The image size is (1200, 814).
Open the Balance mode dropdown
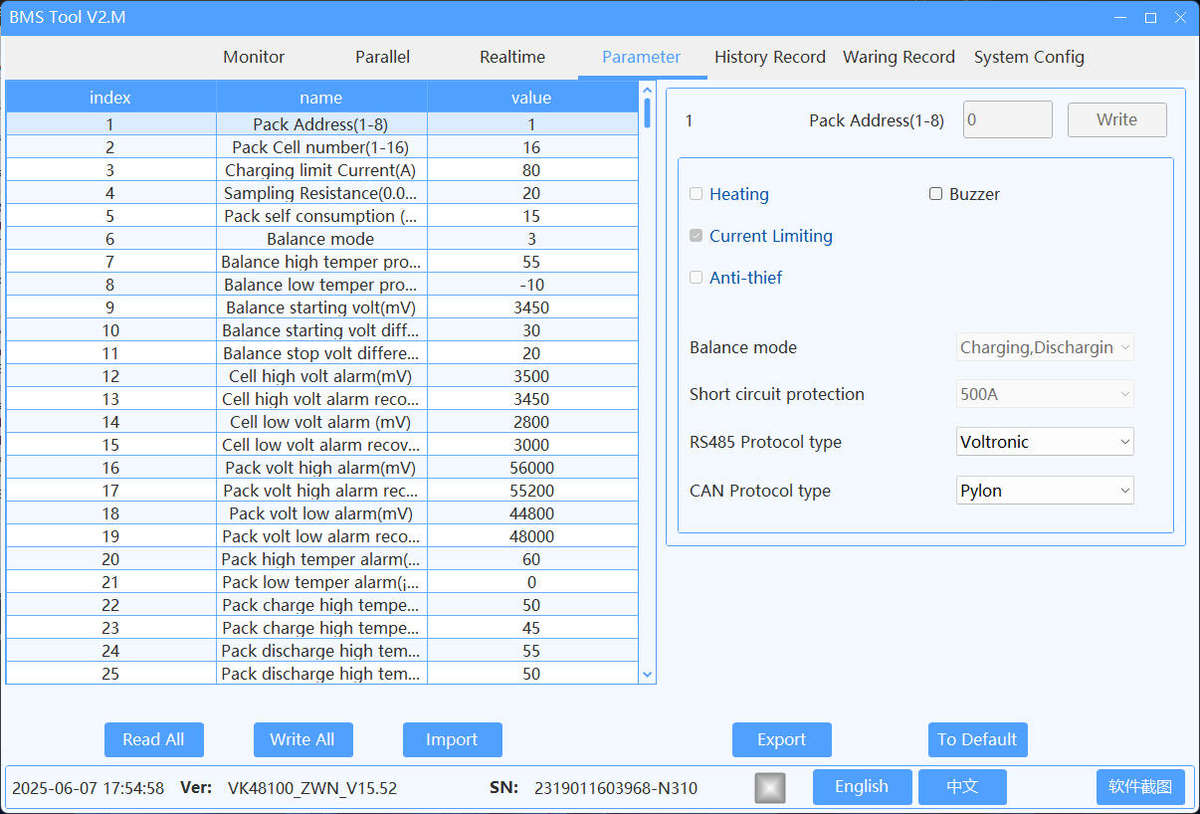[1045, 348]
